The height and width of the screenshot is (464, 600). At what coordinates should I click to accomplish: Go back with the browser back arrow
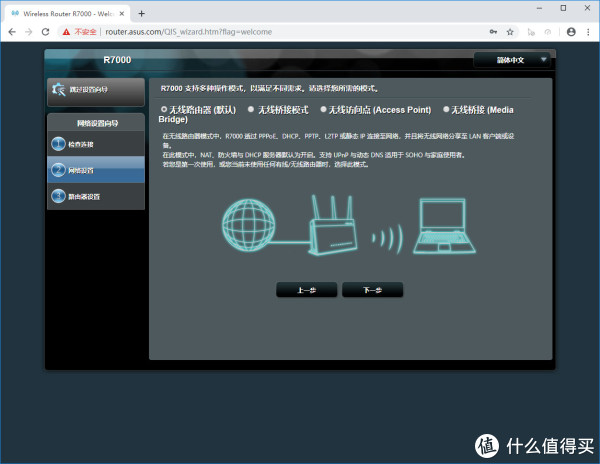(12, 32)
